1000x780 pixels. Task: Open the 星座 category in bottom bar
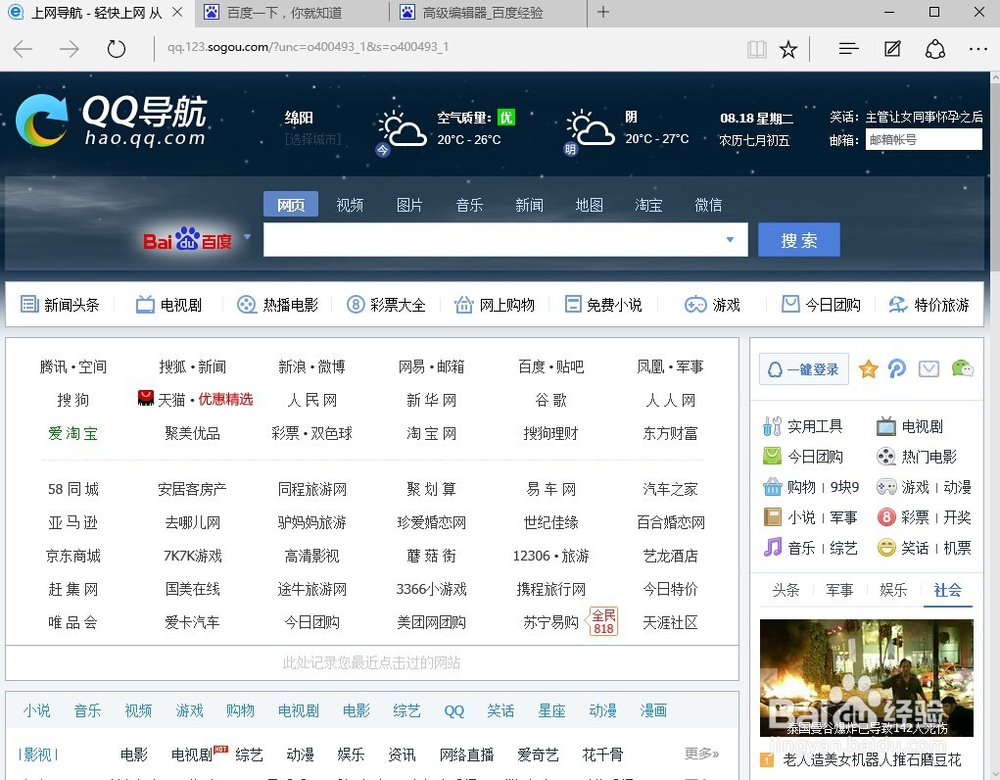[x=552, y=710]
